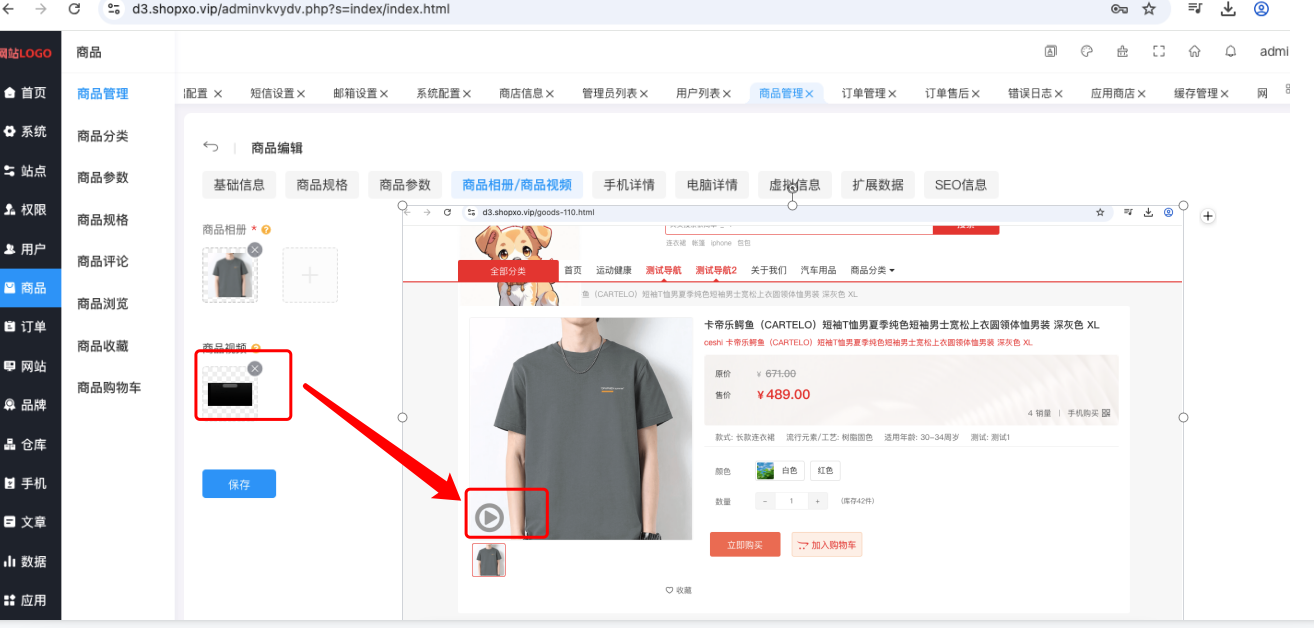
Task: Click the clear cache broom icon
Action: (x=1123, y=52)
